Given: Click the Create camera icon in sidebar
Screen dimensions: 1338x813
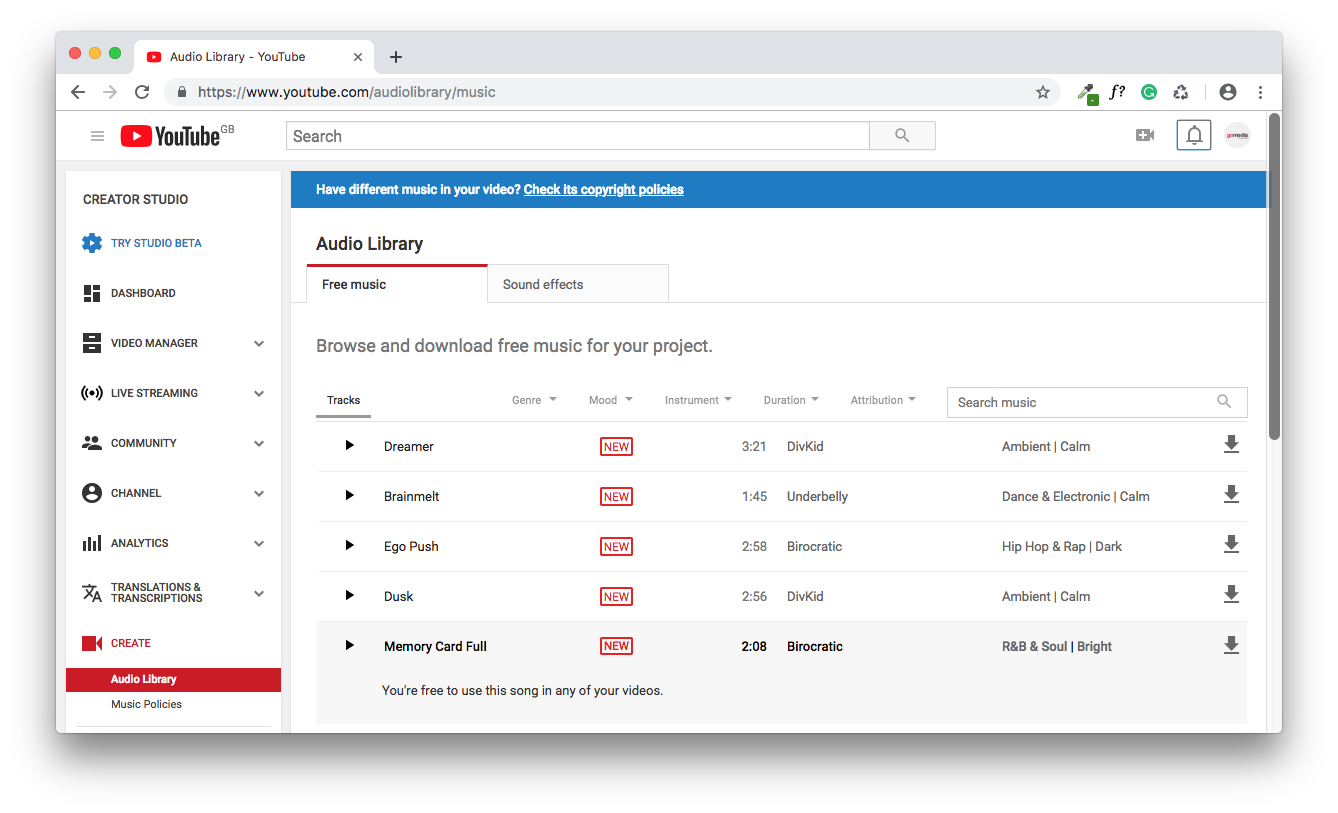Looking at the screenshot, I should tap(92, 643).
